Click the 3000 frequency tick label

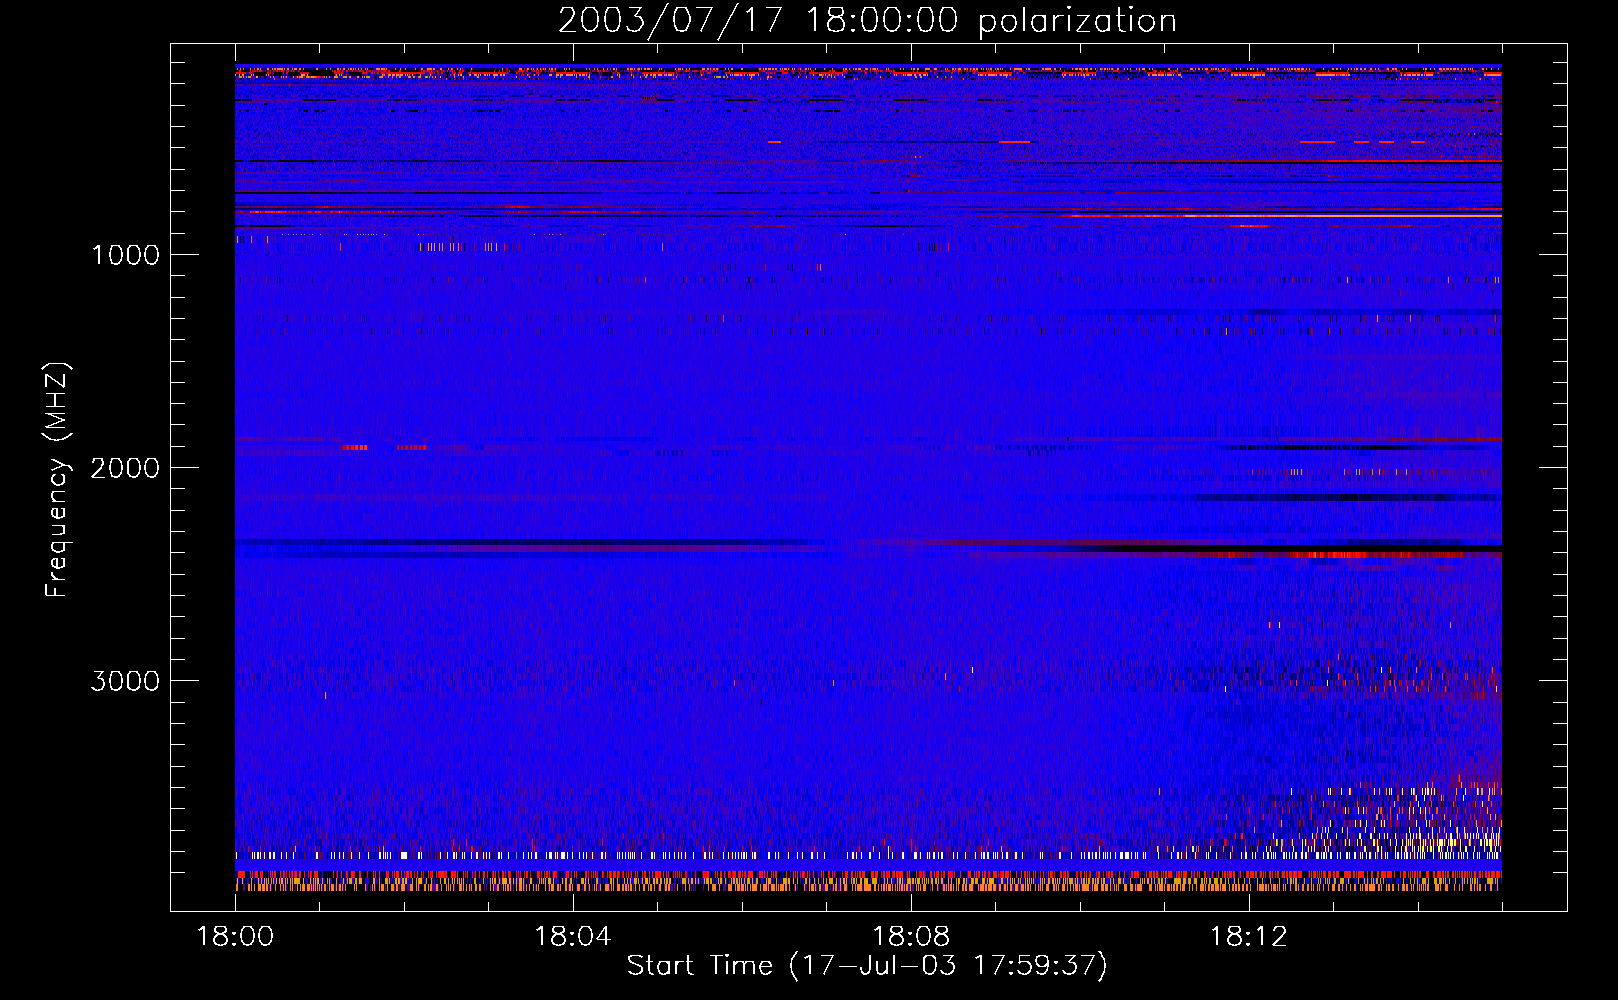point(125,681)
